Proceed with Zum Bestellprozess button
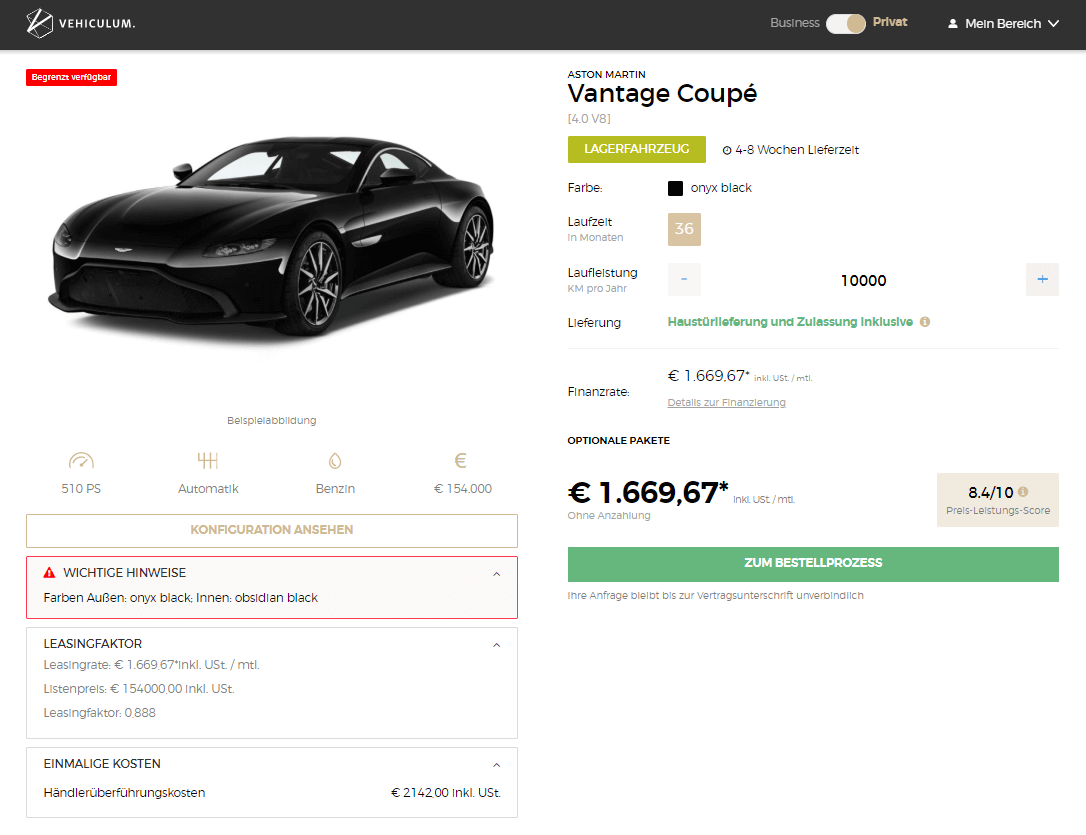 coord(813,564)
